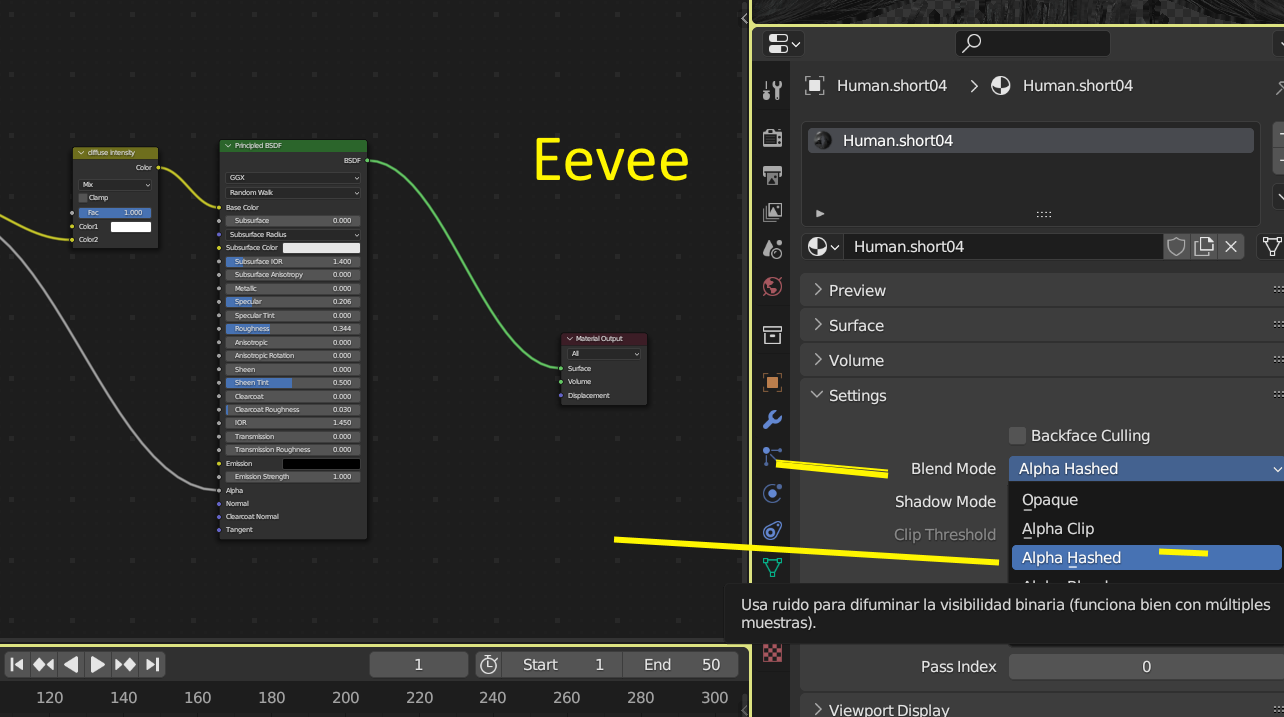Open the Modifiers properties tab
This screenshot has height=717, width=1284.
pos(772,419)
